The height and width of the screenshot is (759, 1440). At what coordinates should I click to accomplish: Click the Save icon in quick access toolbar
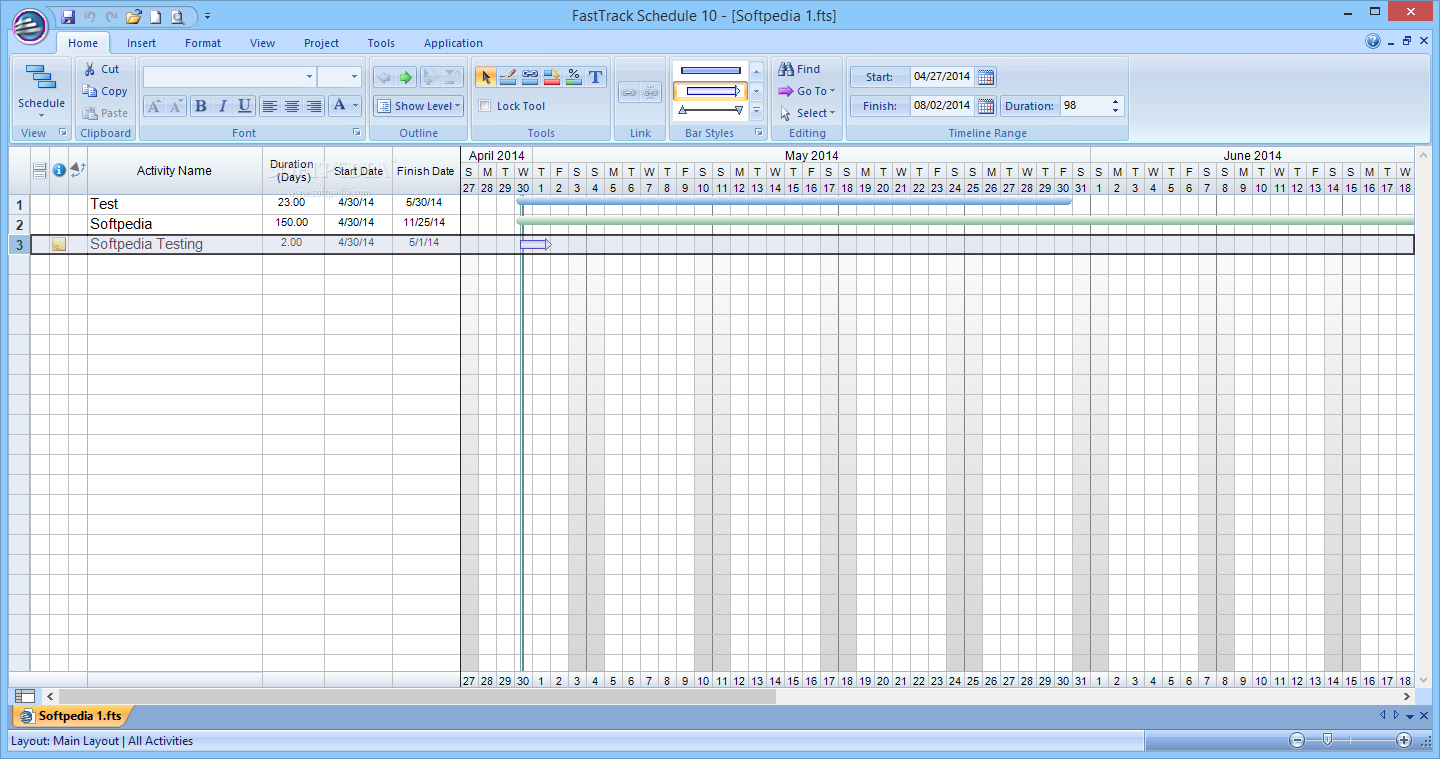[x=68, y=17]
